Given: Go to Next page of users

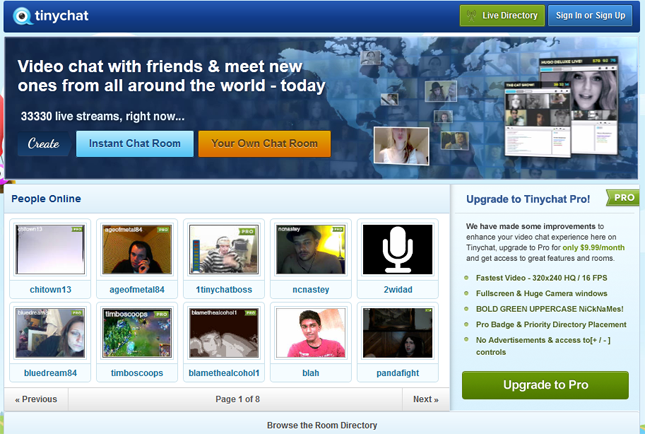Looking at the screenshot, I should pos(425,399).
